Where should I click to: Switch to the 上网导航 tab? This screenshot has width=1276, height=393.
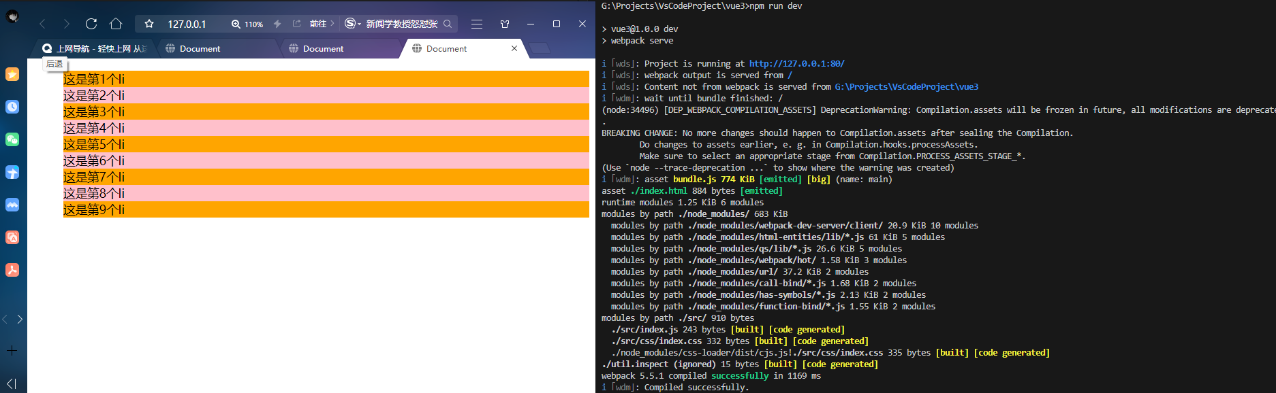[95, 48]
